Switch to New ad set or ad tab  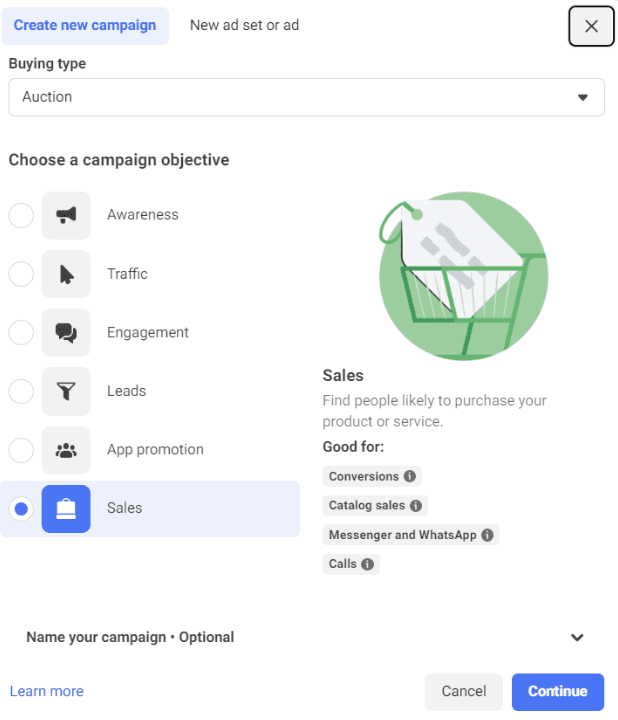pos(244,25)
